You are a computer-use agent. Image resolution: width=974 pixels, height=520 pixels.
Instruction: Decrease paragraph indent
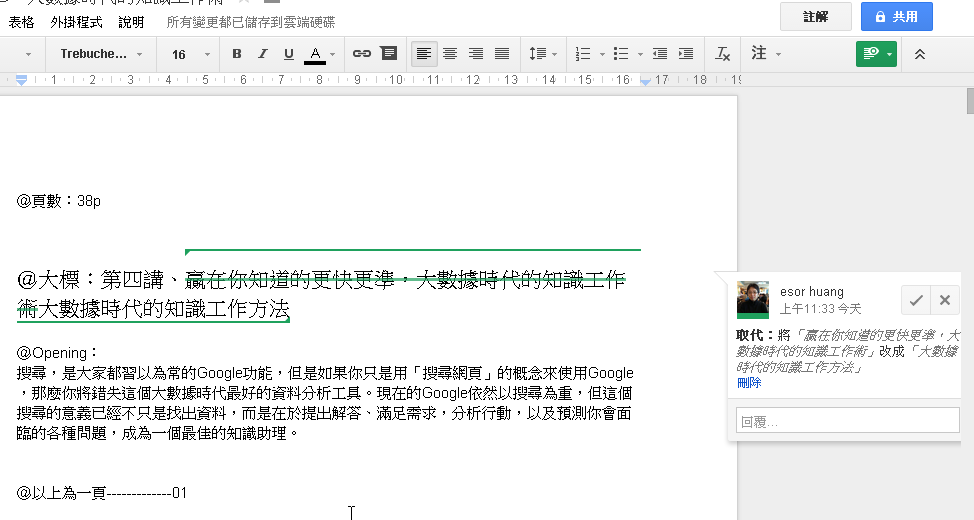click(x=660, y=54)
